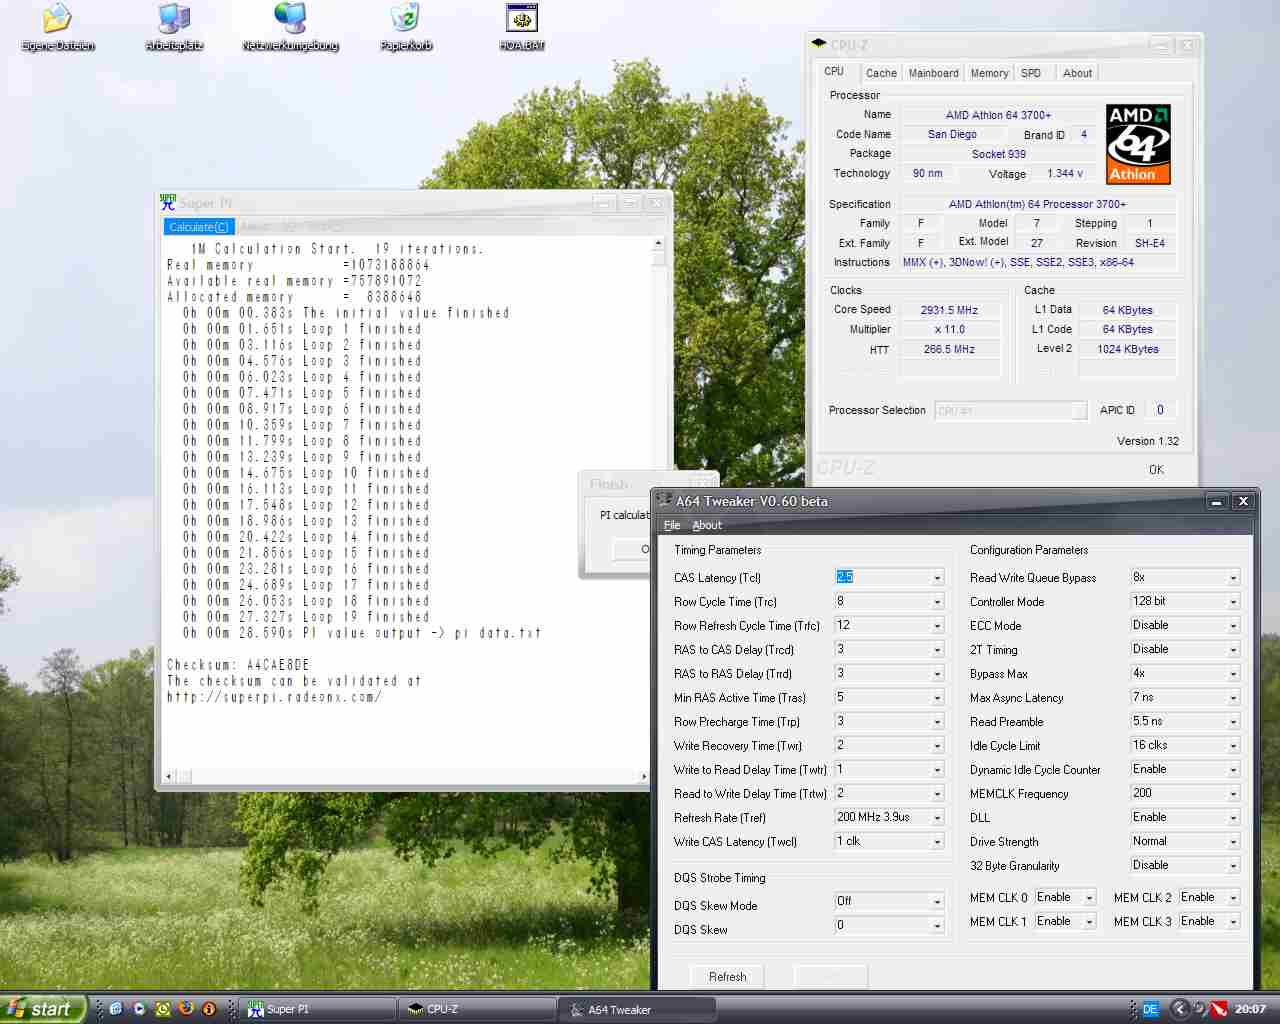Viewport: 1280px width, 1024px height.
Task: Click the Internet Explorer quick launch icon
Action: click(116, 1009)
